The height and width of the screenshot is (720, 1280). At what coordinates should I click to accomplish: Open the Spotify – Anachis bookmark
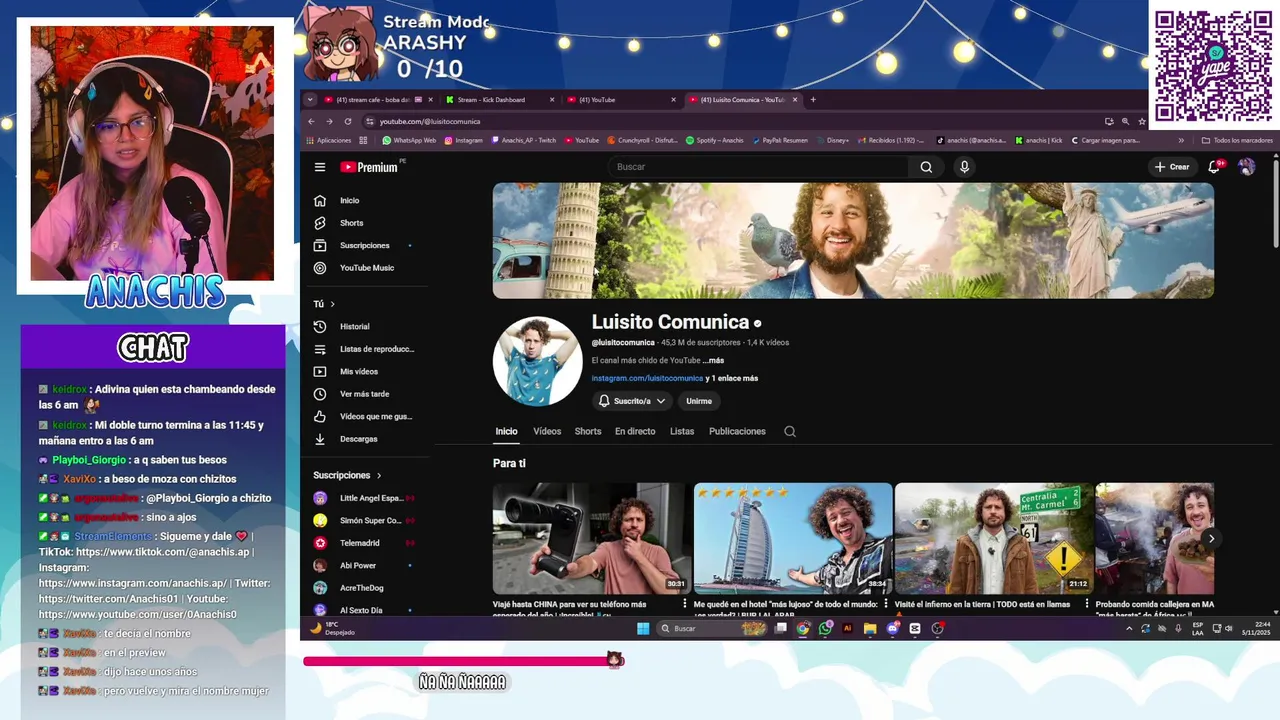click(714, 141)
